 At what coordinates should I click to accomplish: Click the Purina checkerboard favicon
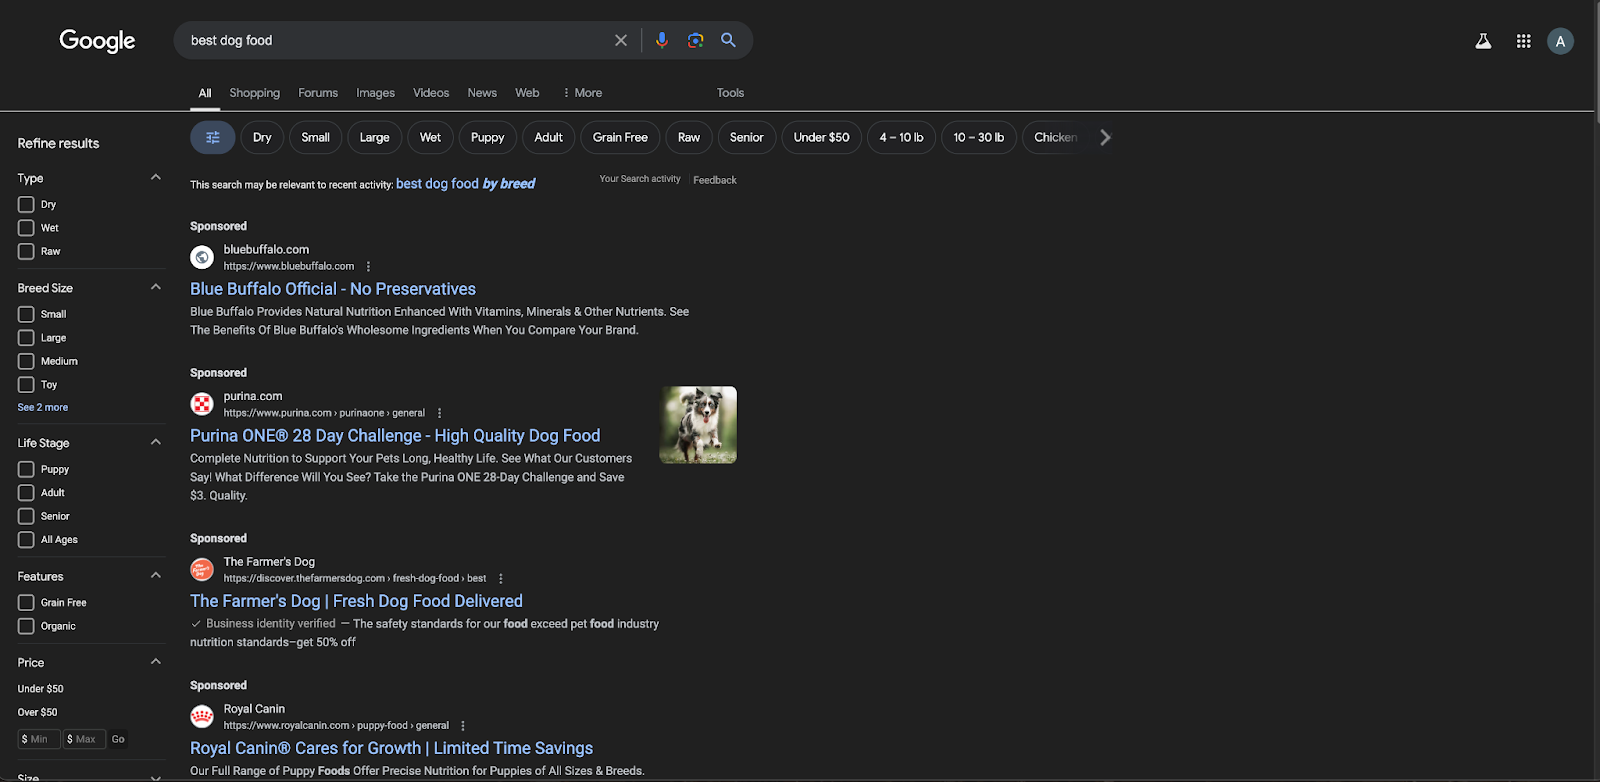click(x=202, y=404)
